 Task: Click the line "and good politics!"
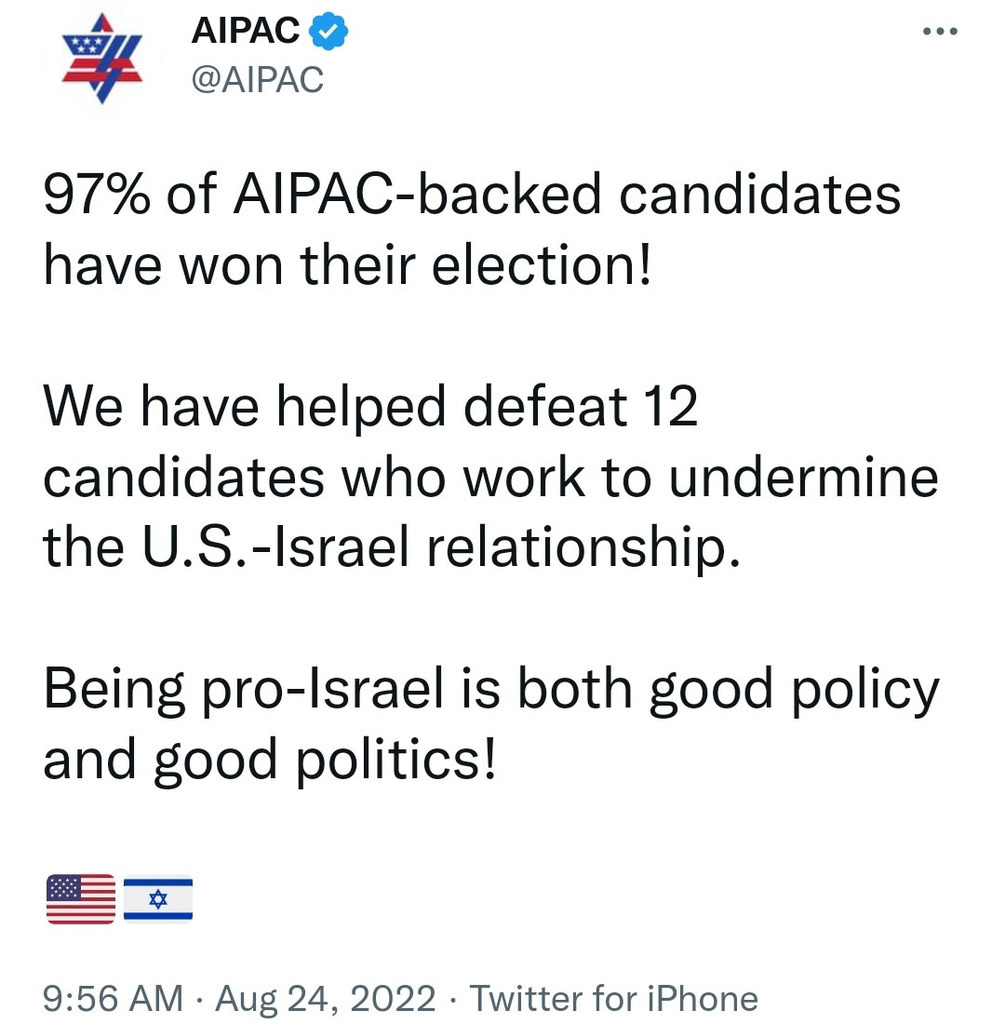pos(268,759)
